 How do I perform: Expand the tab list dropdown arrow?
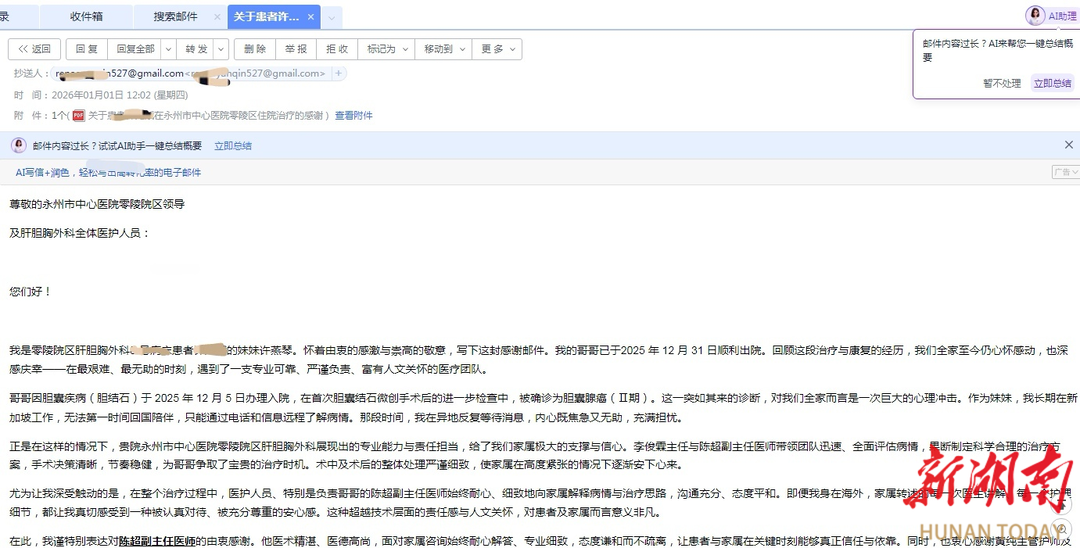pos(332,17)
